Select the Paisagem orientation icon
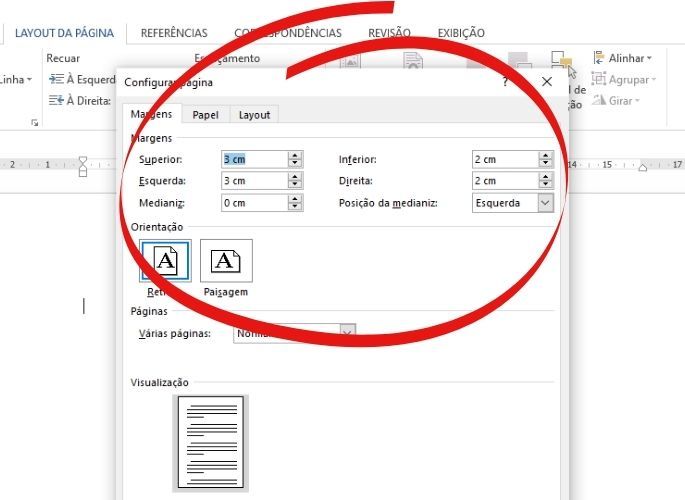Viewport: 685px width, 500px height. tap(226, 261)
